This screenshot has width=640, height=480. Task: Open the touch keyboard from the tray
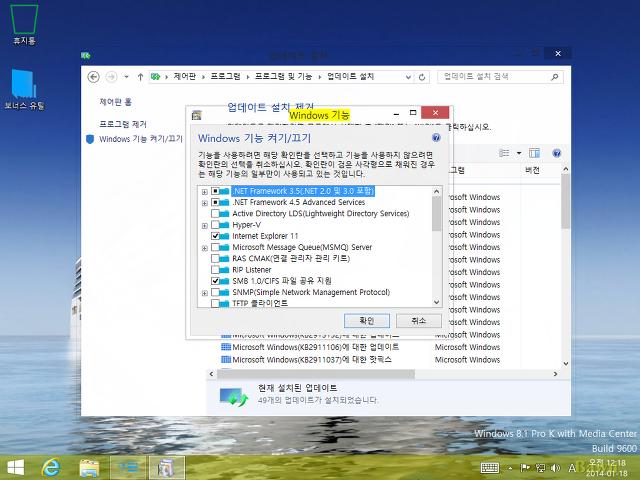pos(490,468)
